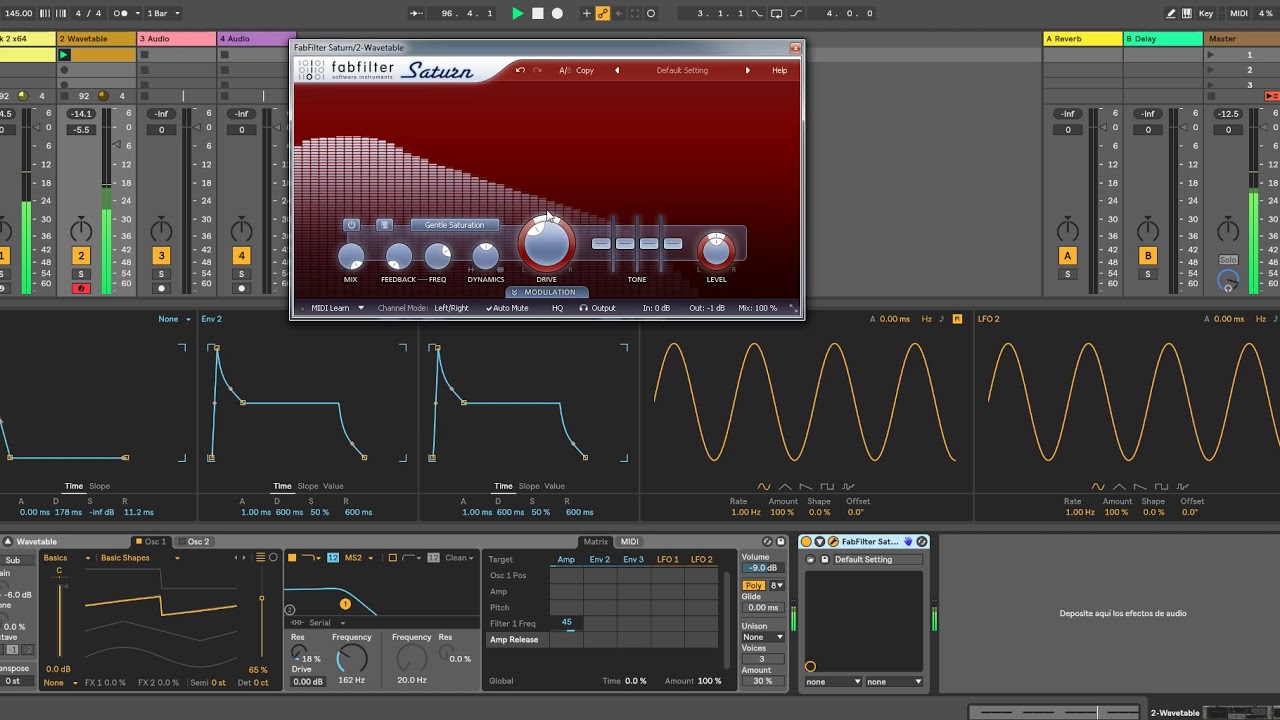
Task: Open the Gentle Saturation style selector
Action: tap(454, 225)
